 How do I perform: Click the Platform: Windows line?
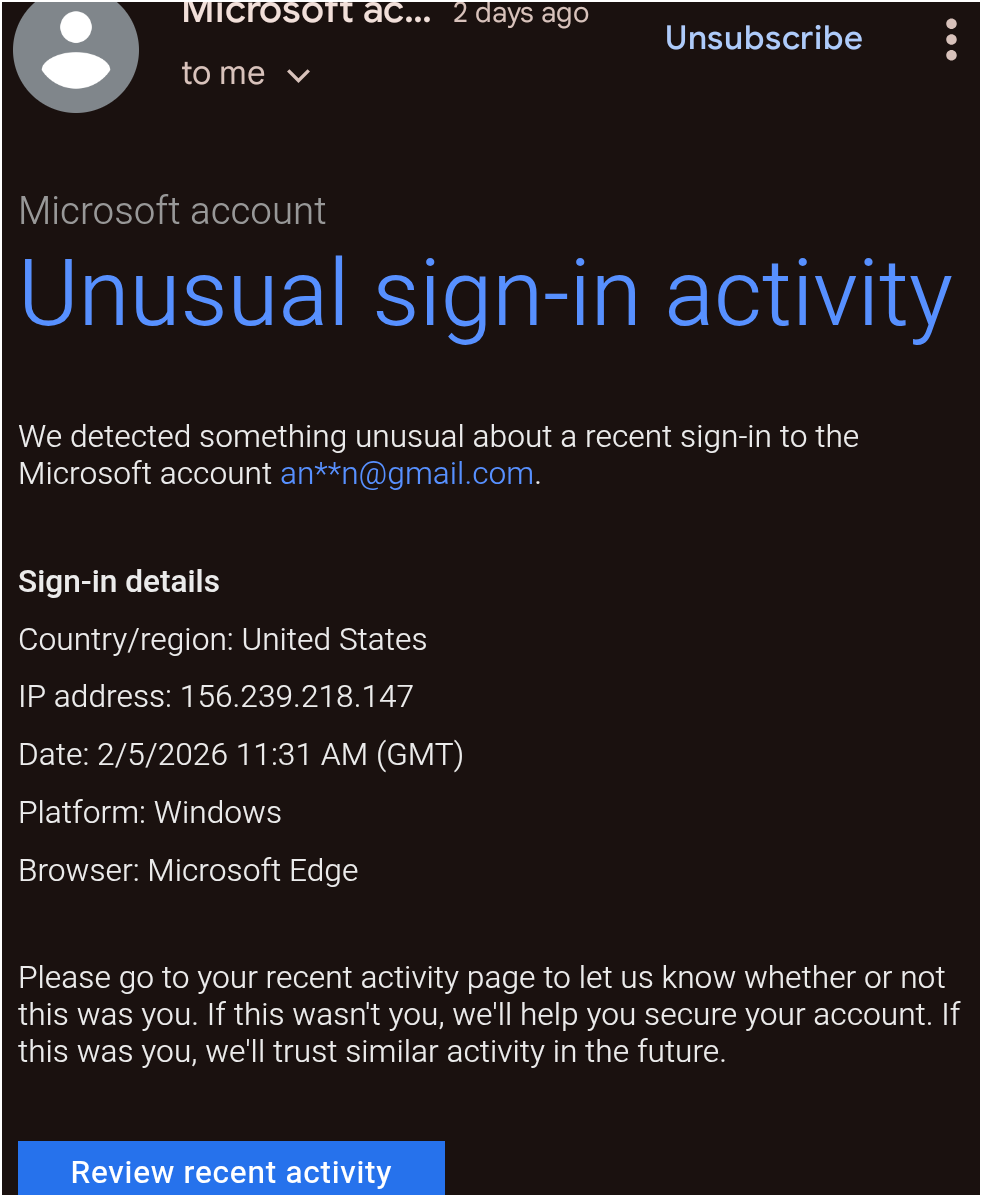coord(150,812)
